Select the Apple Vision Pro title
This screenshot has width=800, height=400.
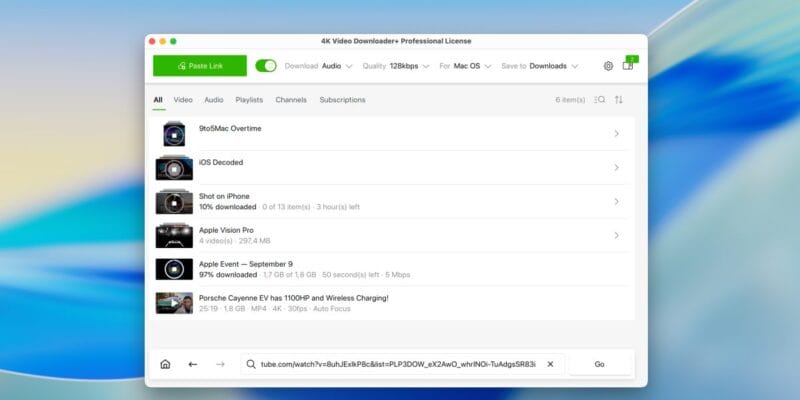(226, 230)
